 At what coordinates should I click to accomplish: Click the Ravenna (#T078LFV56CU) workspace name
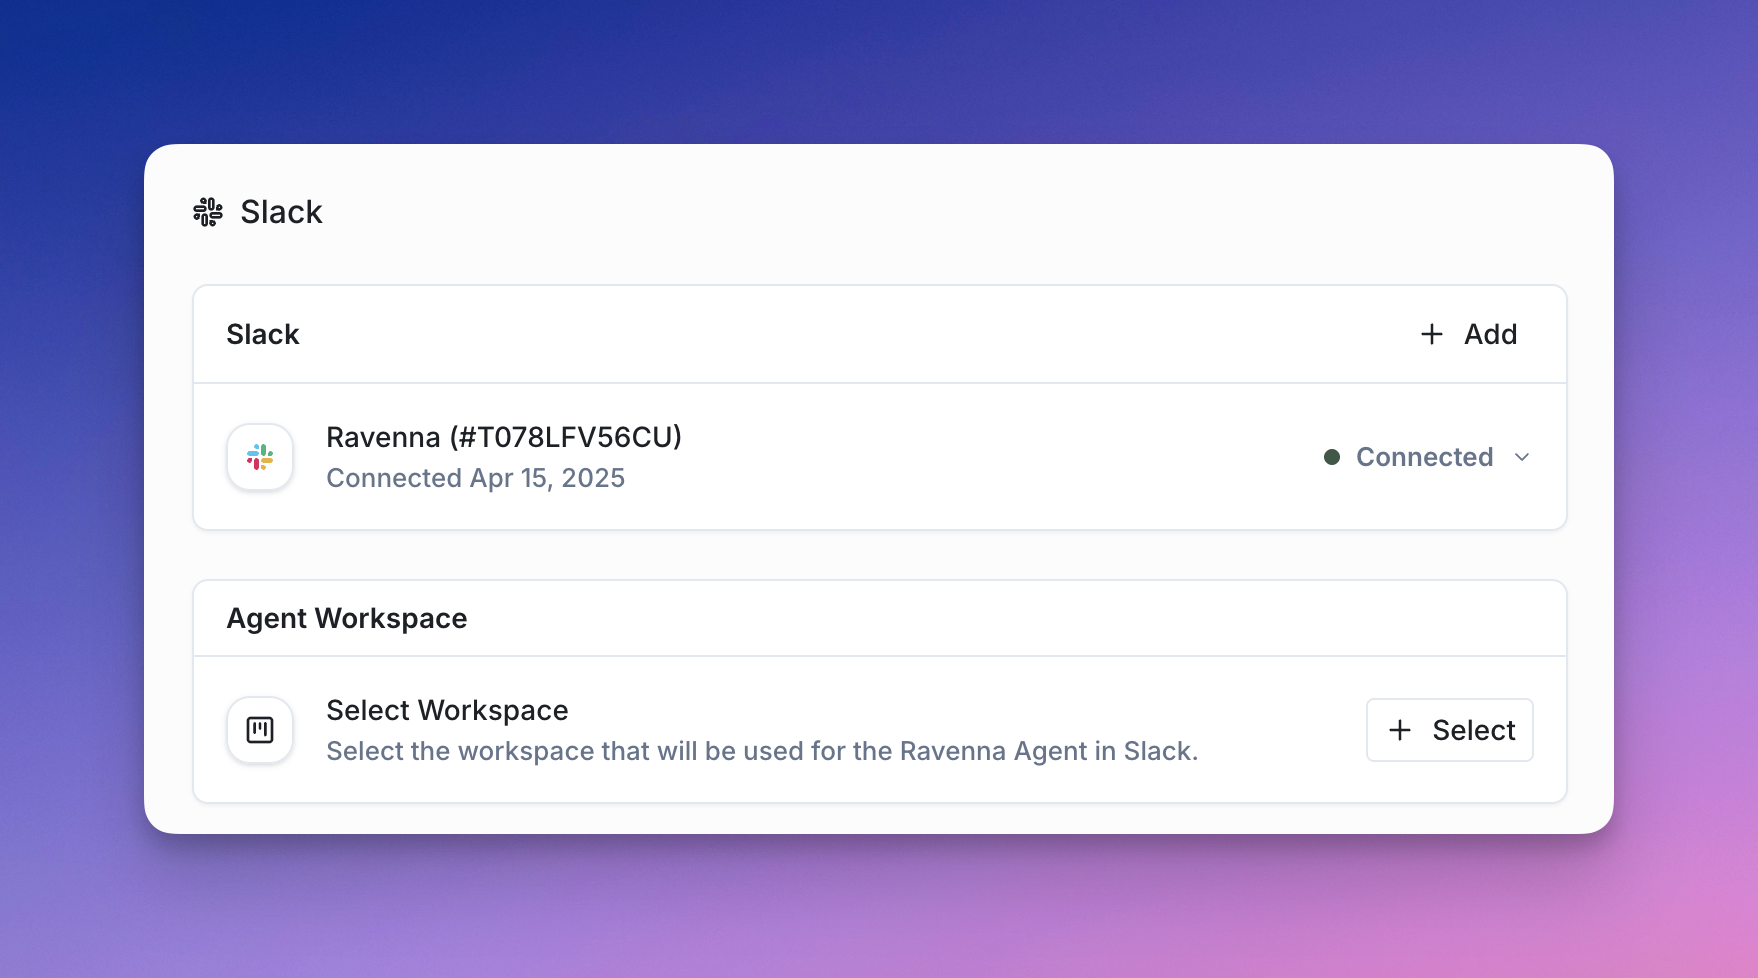pyautogui.click(x=504, y=437)
